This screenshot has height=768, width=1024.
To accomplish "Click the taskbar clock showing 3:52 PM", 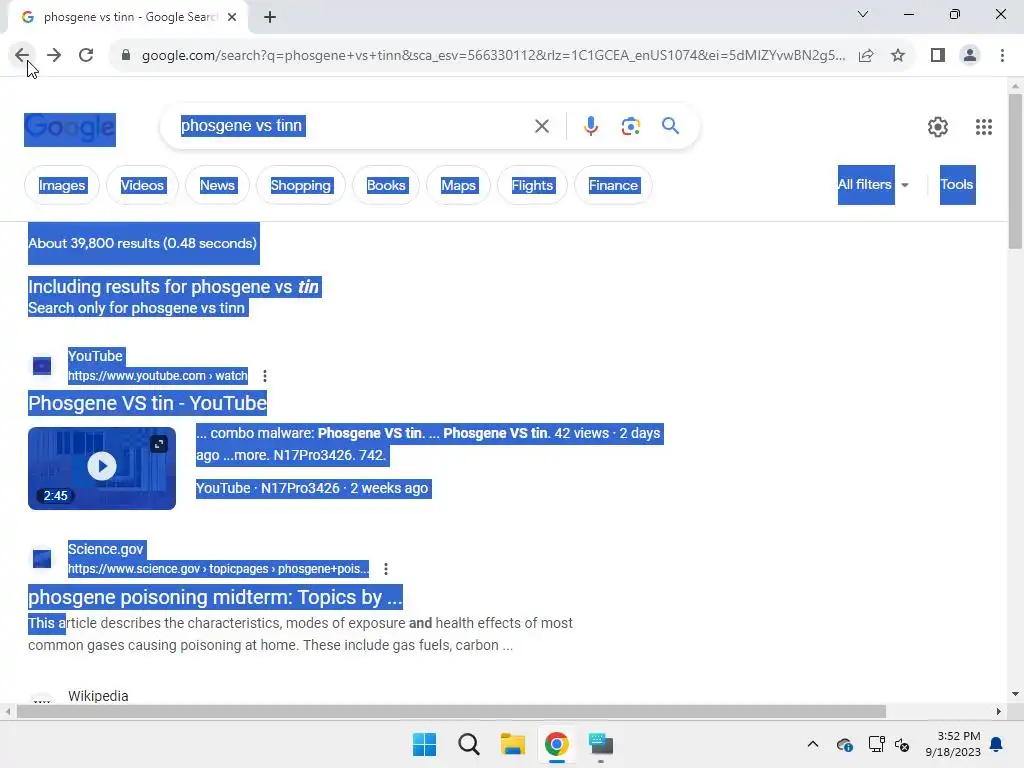I will [x=953, y=744].
